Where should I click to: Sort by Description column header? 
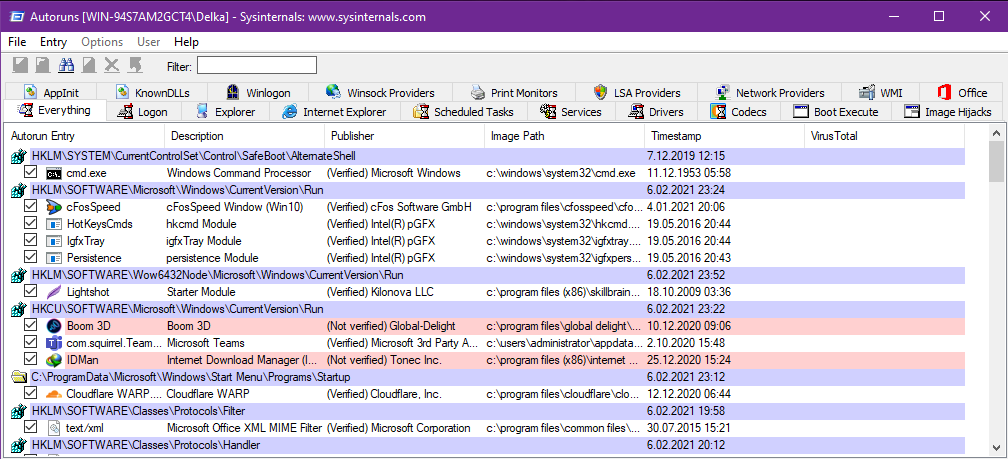tap(245, 136)
